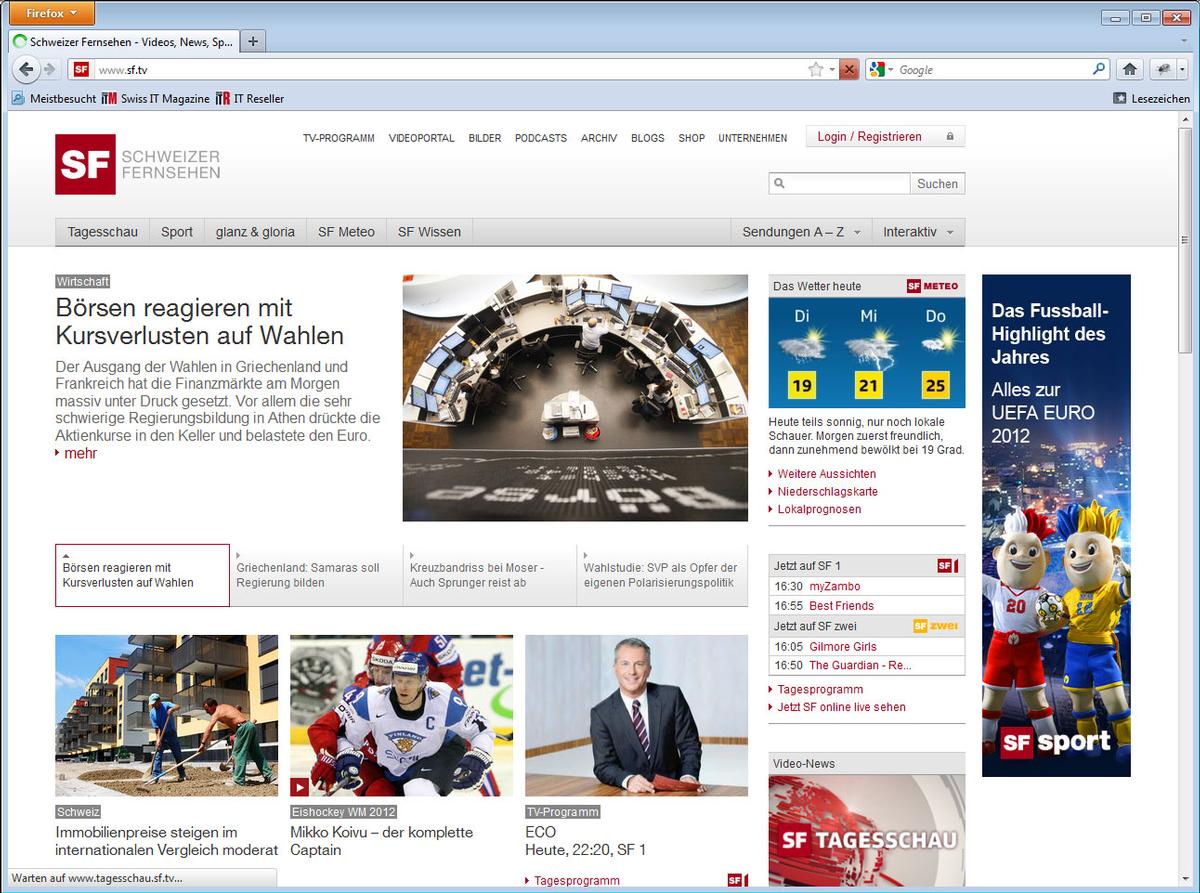
Task: Go to PODCASTS
Action: 541,138
